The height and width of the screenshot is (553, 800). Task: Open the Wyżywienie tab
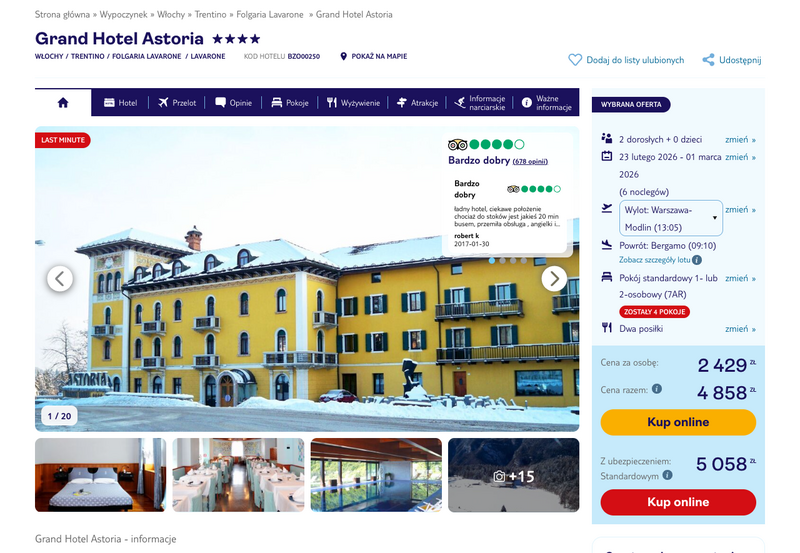[353, 103]
